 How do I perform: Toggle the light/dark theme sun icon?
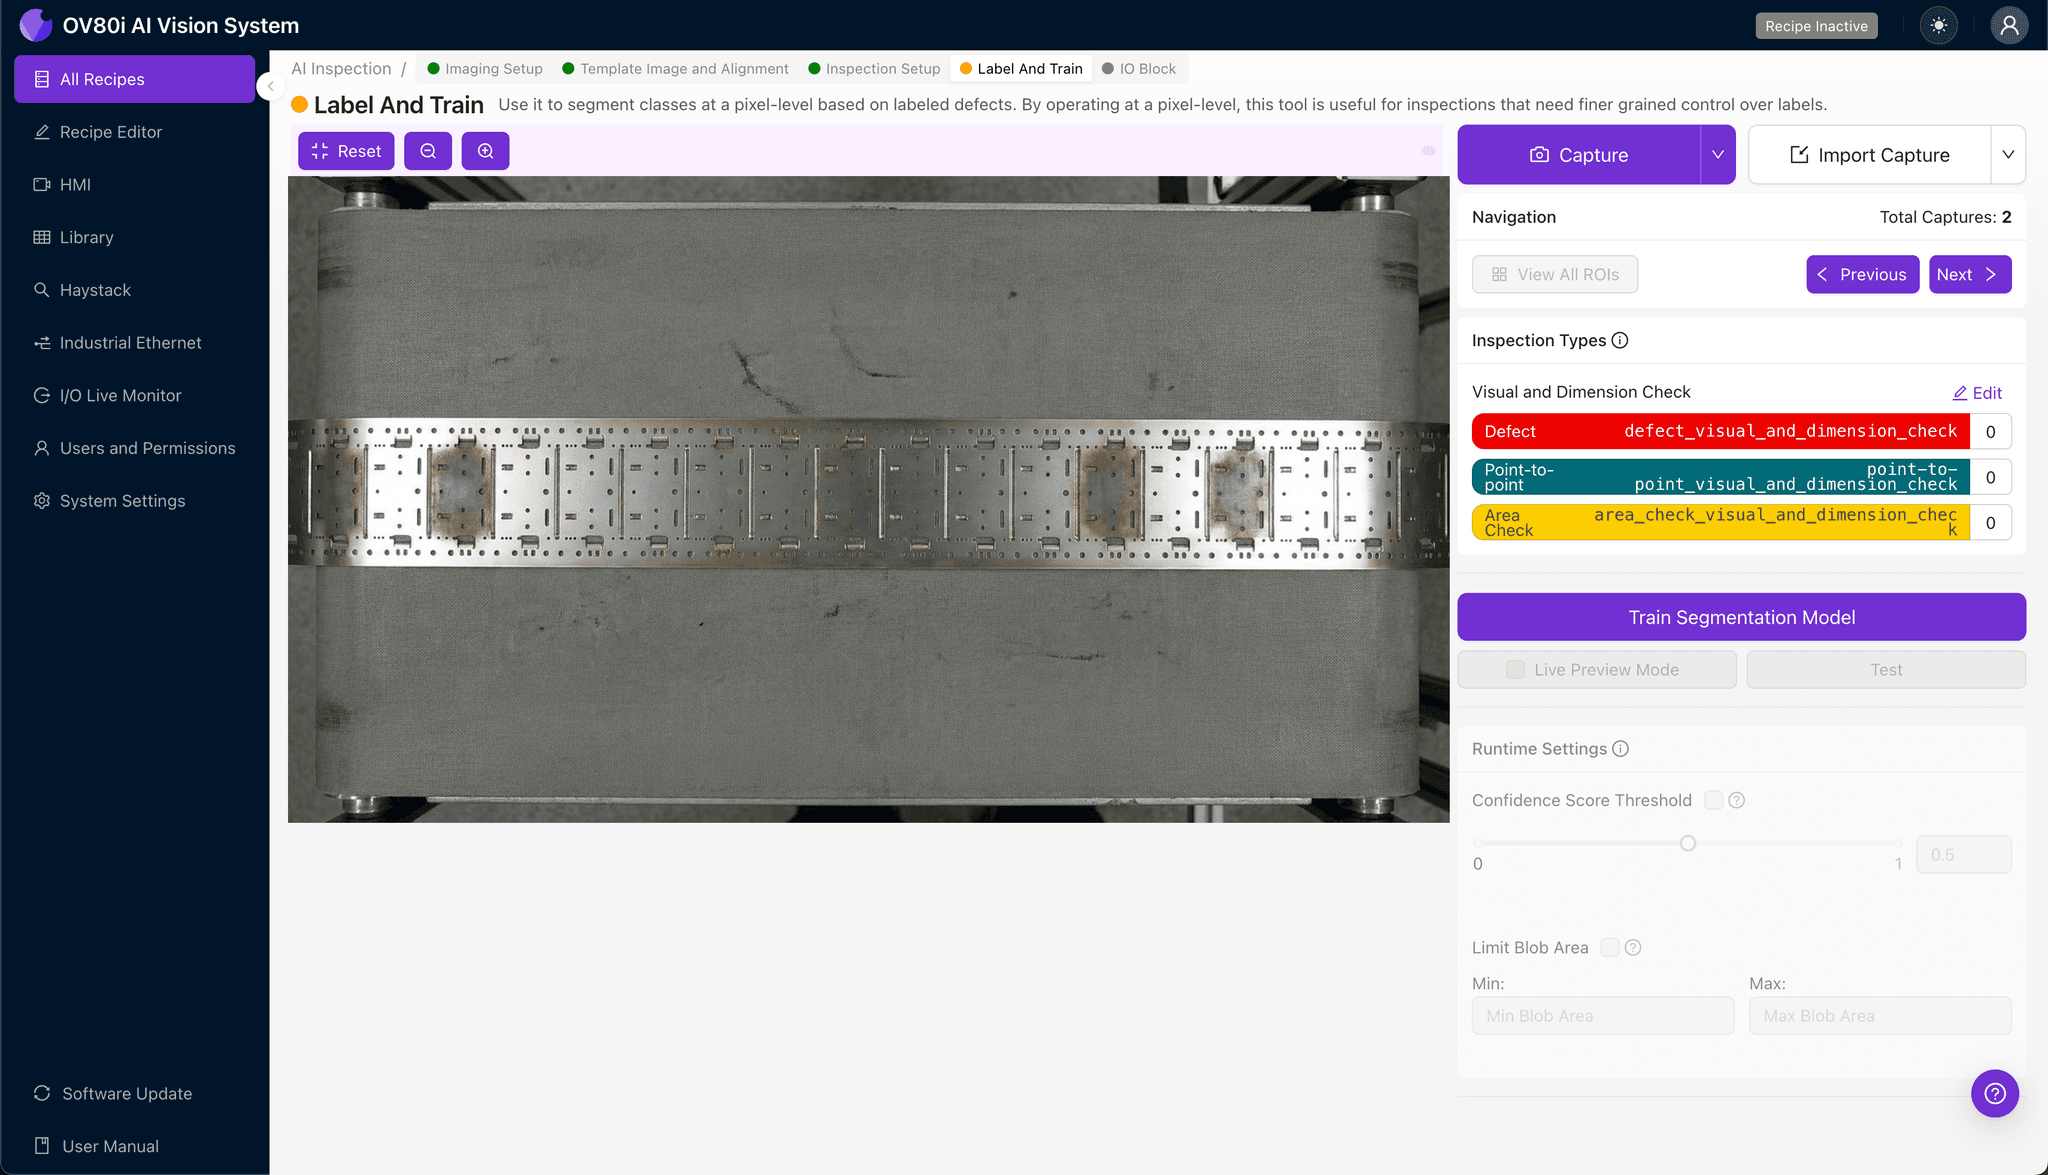click(1939, 26)
